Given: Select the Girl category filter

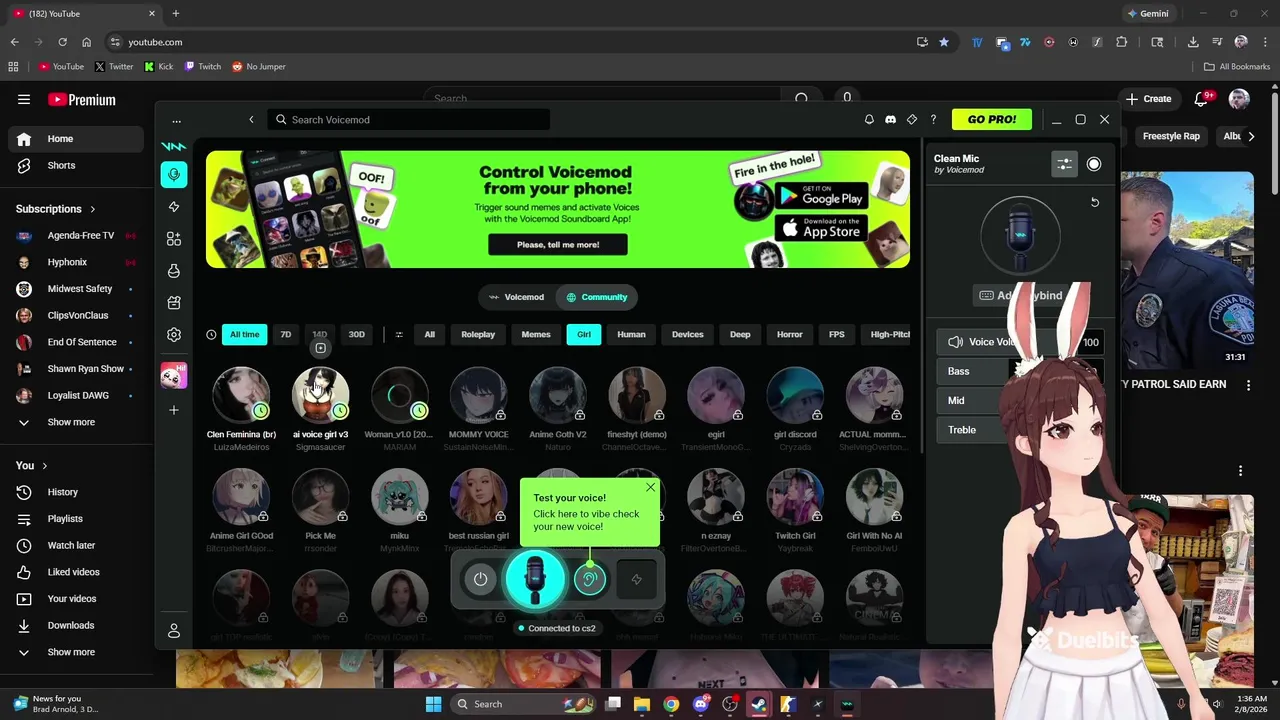Looking at the screenshot, I should 584,335.
